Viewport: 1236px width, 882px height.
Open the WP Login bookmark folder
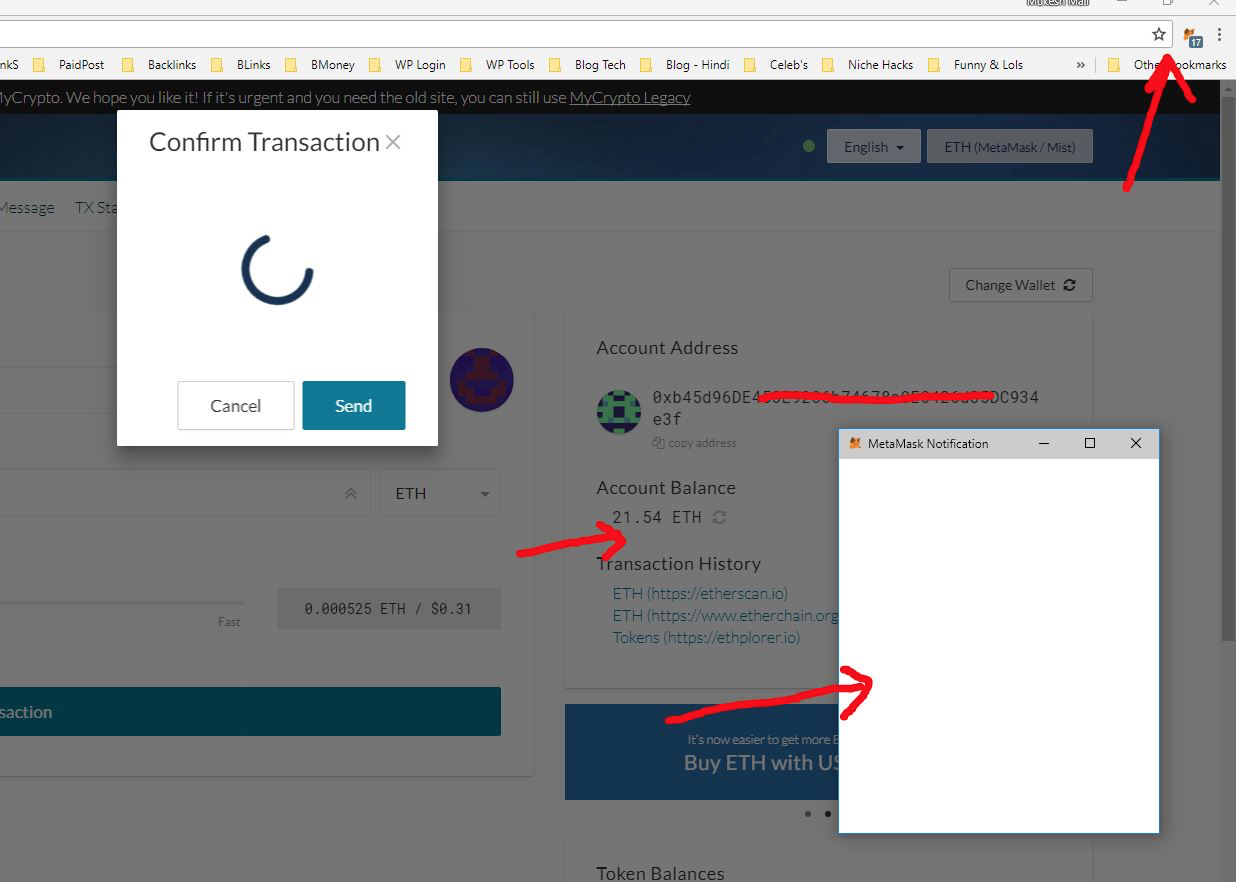[x=408, y=65]
